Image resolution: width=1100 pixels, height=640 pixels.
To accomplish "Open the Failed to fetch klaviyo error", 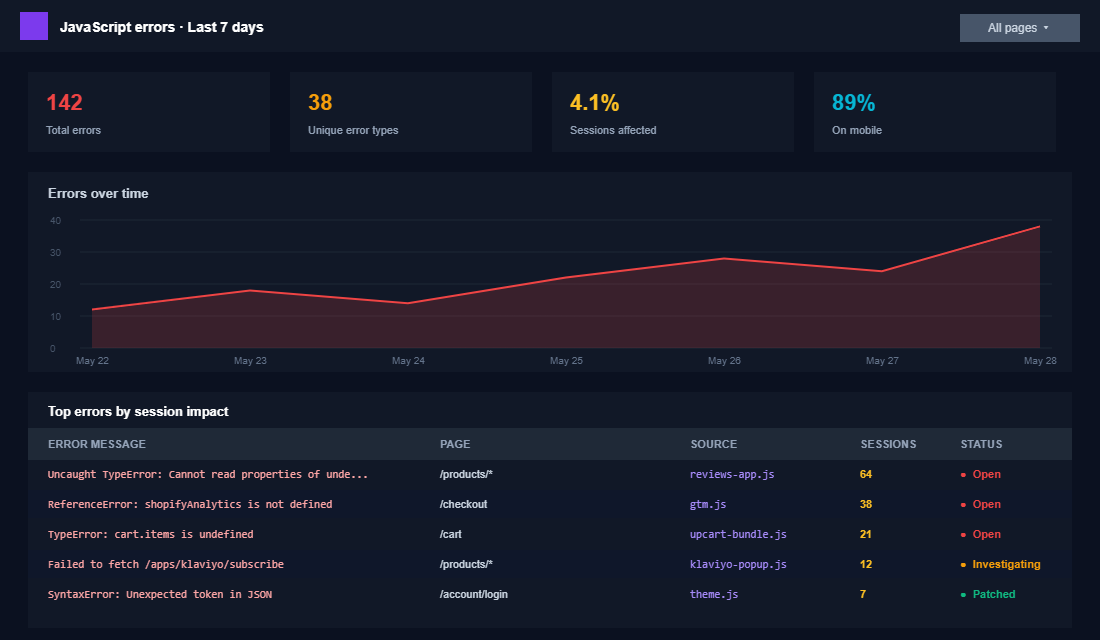I will pyautogui.click(x=166, y=564).
